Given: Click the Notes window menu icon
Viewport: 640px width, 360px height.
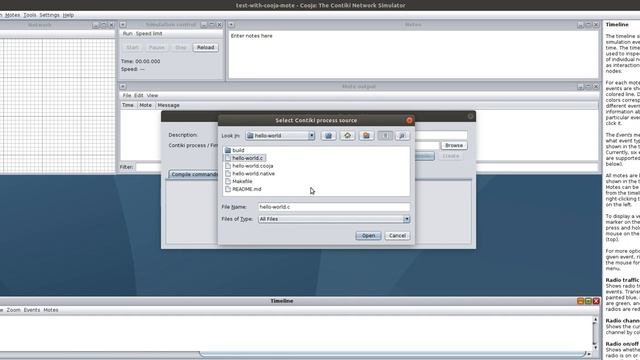Looking at the screenshot, I should 231,25.
